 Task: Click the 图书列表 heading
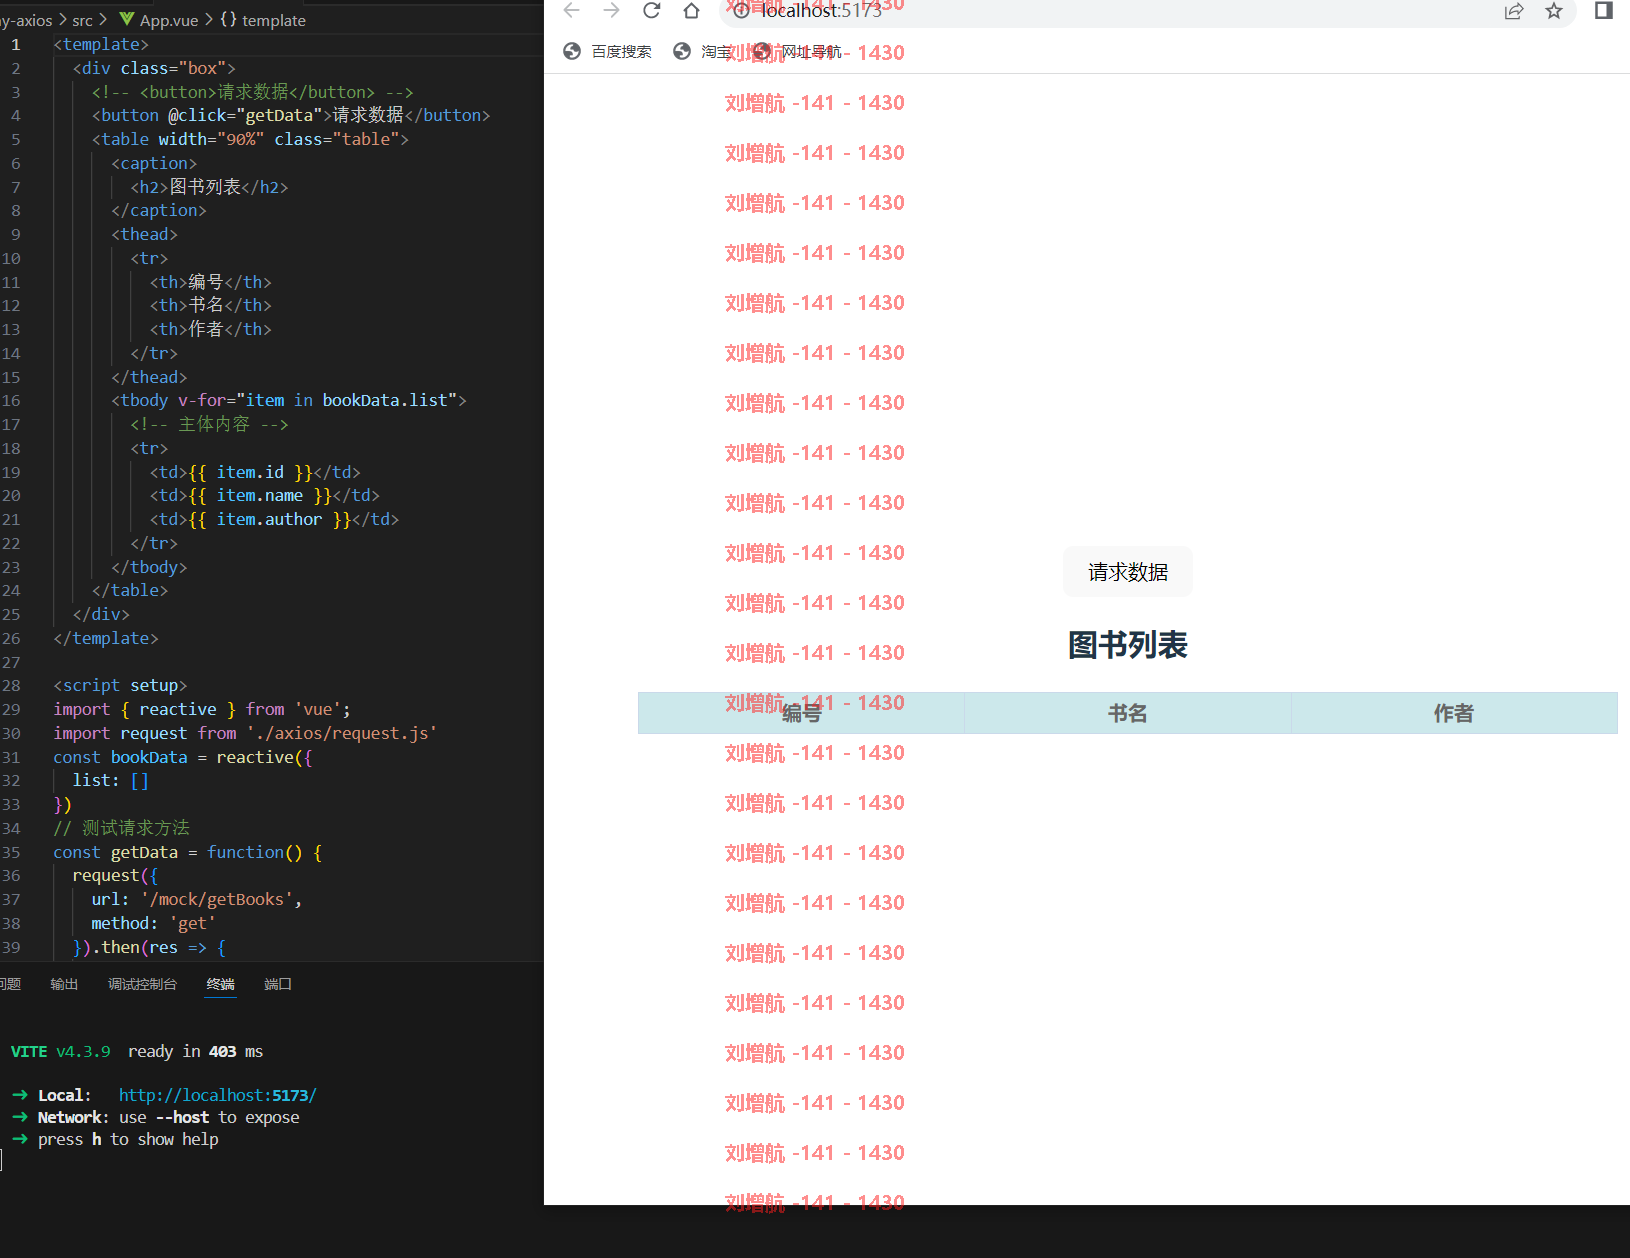[x=1127, y=645]
